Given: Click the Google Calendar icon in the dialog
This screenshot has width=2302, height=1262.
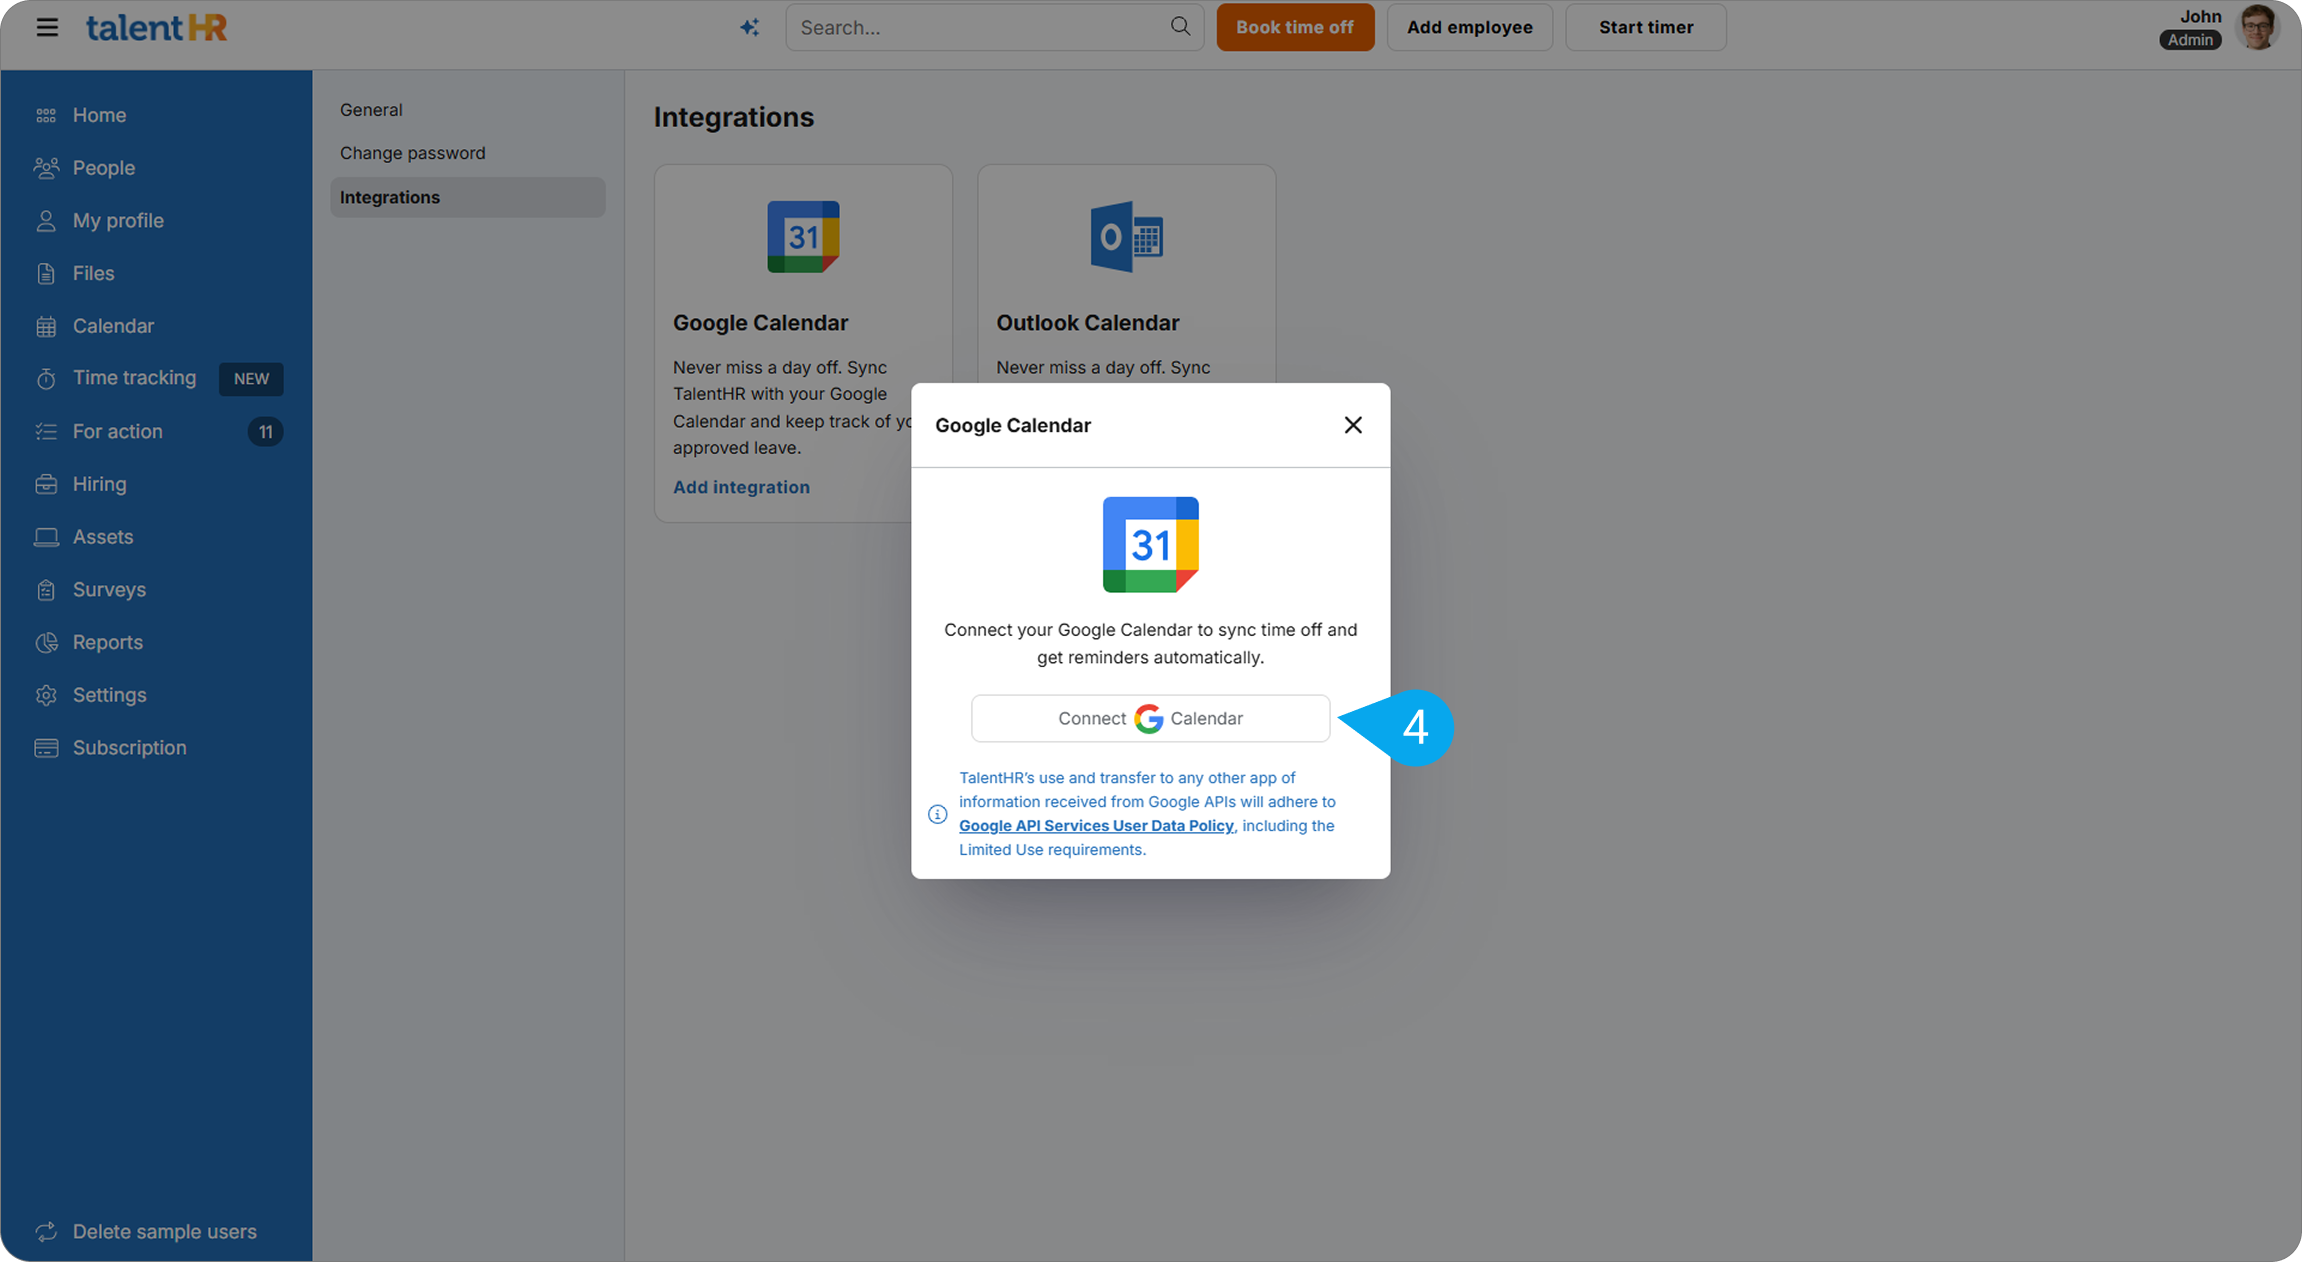Looking at the screenshot, I should click(1150, 545).
